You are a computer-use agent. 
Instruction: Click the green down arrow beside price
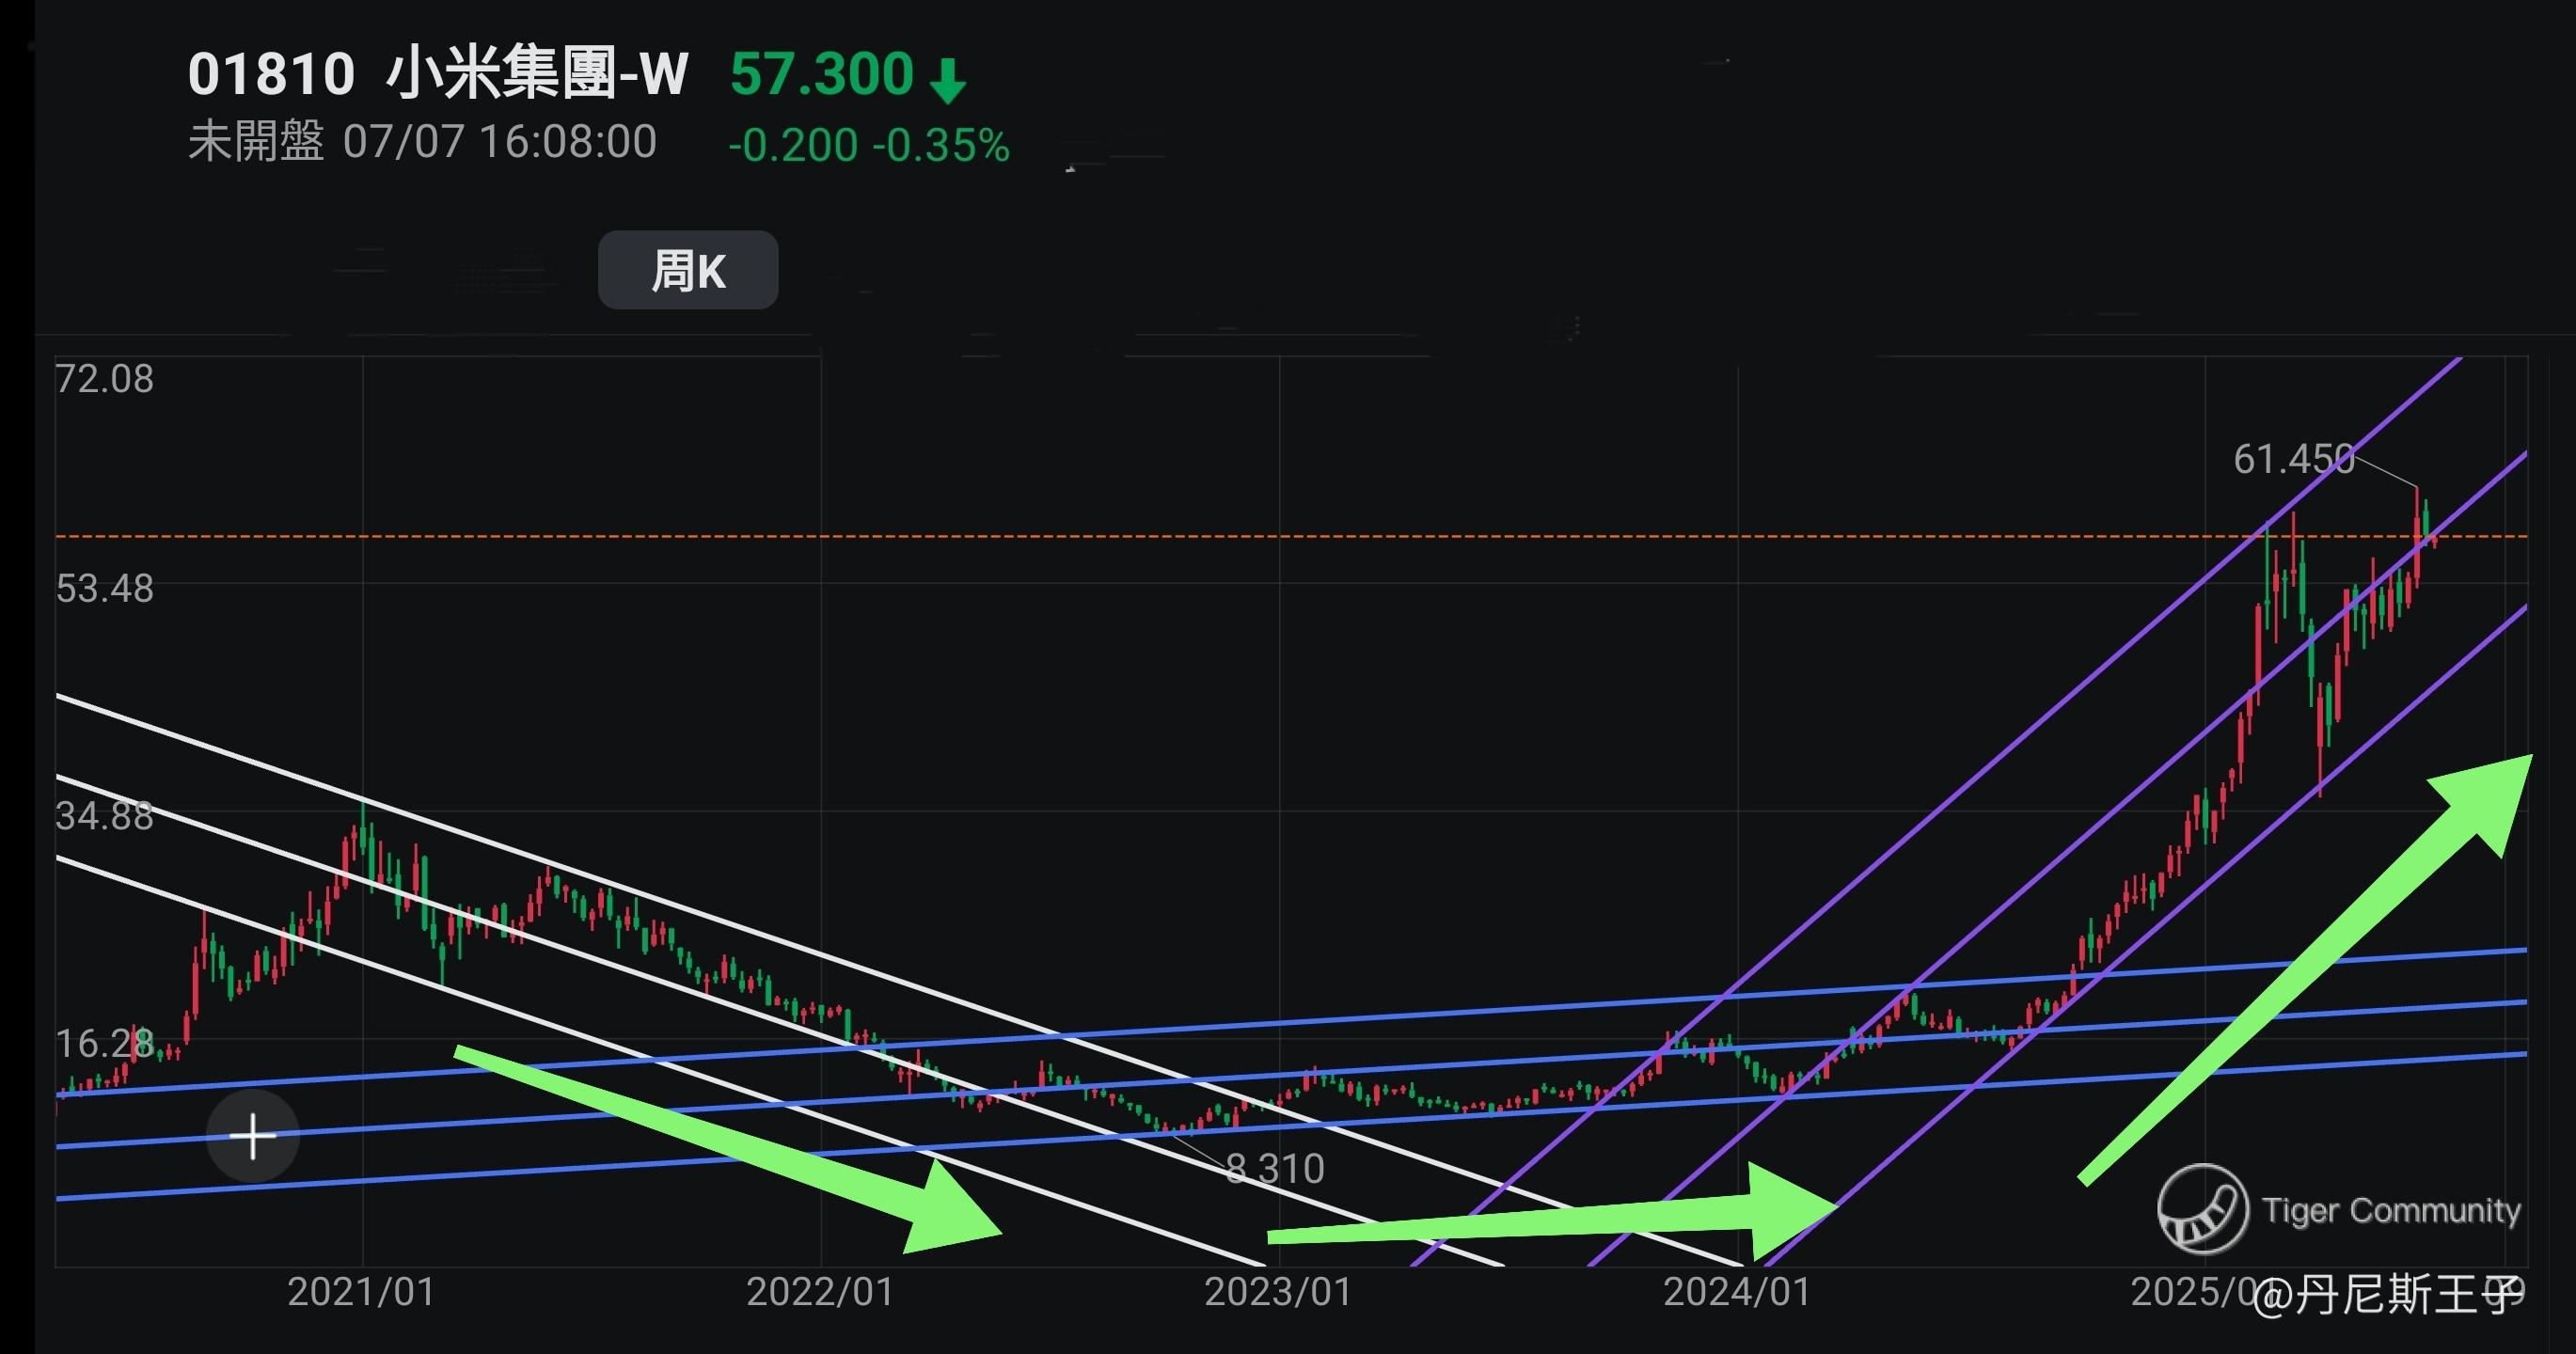pos(948,80)
